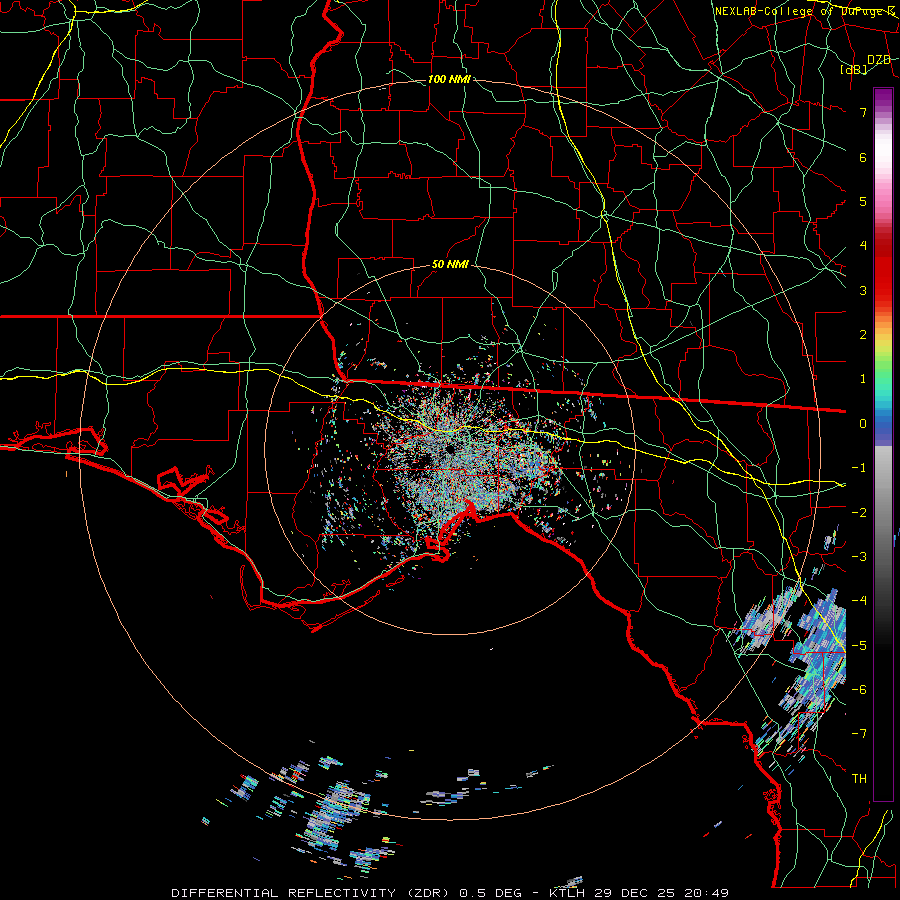The width and height of the screenshot is (900, 900).
Task: Click the "-4" value on color scale
Action: pos(859,601)
